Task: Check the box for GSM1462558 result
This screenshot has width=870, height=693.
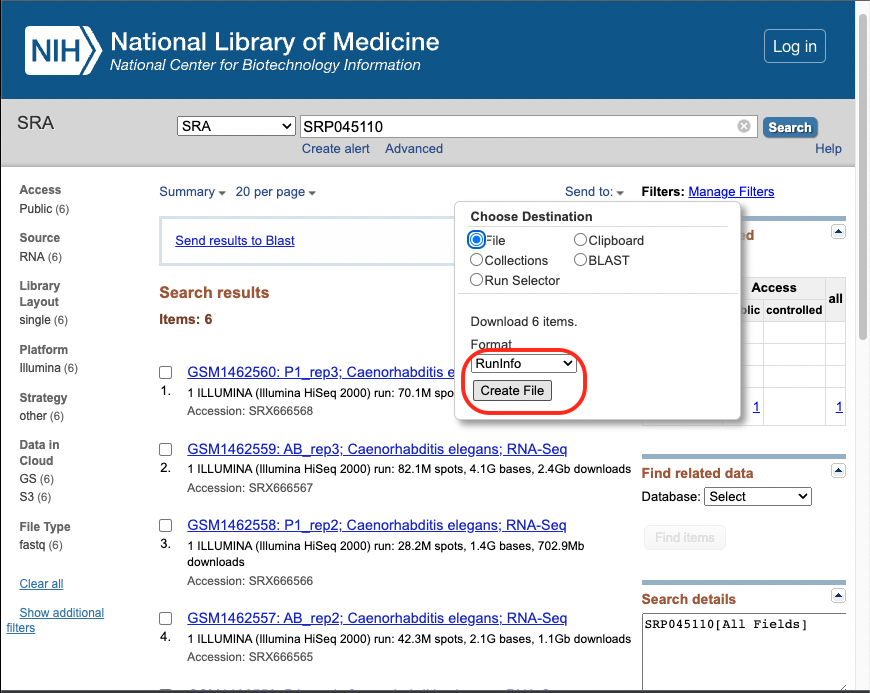Action: click(x=165, y=525)
